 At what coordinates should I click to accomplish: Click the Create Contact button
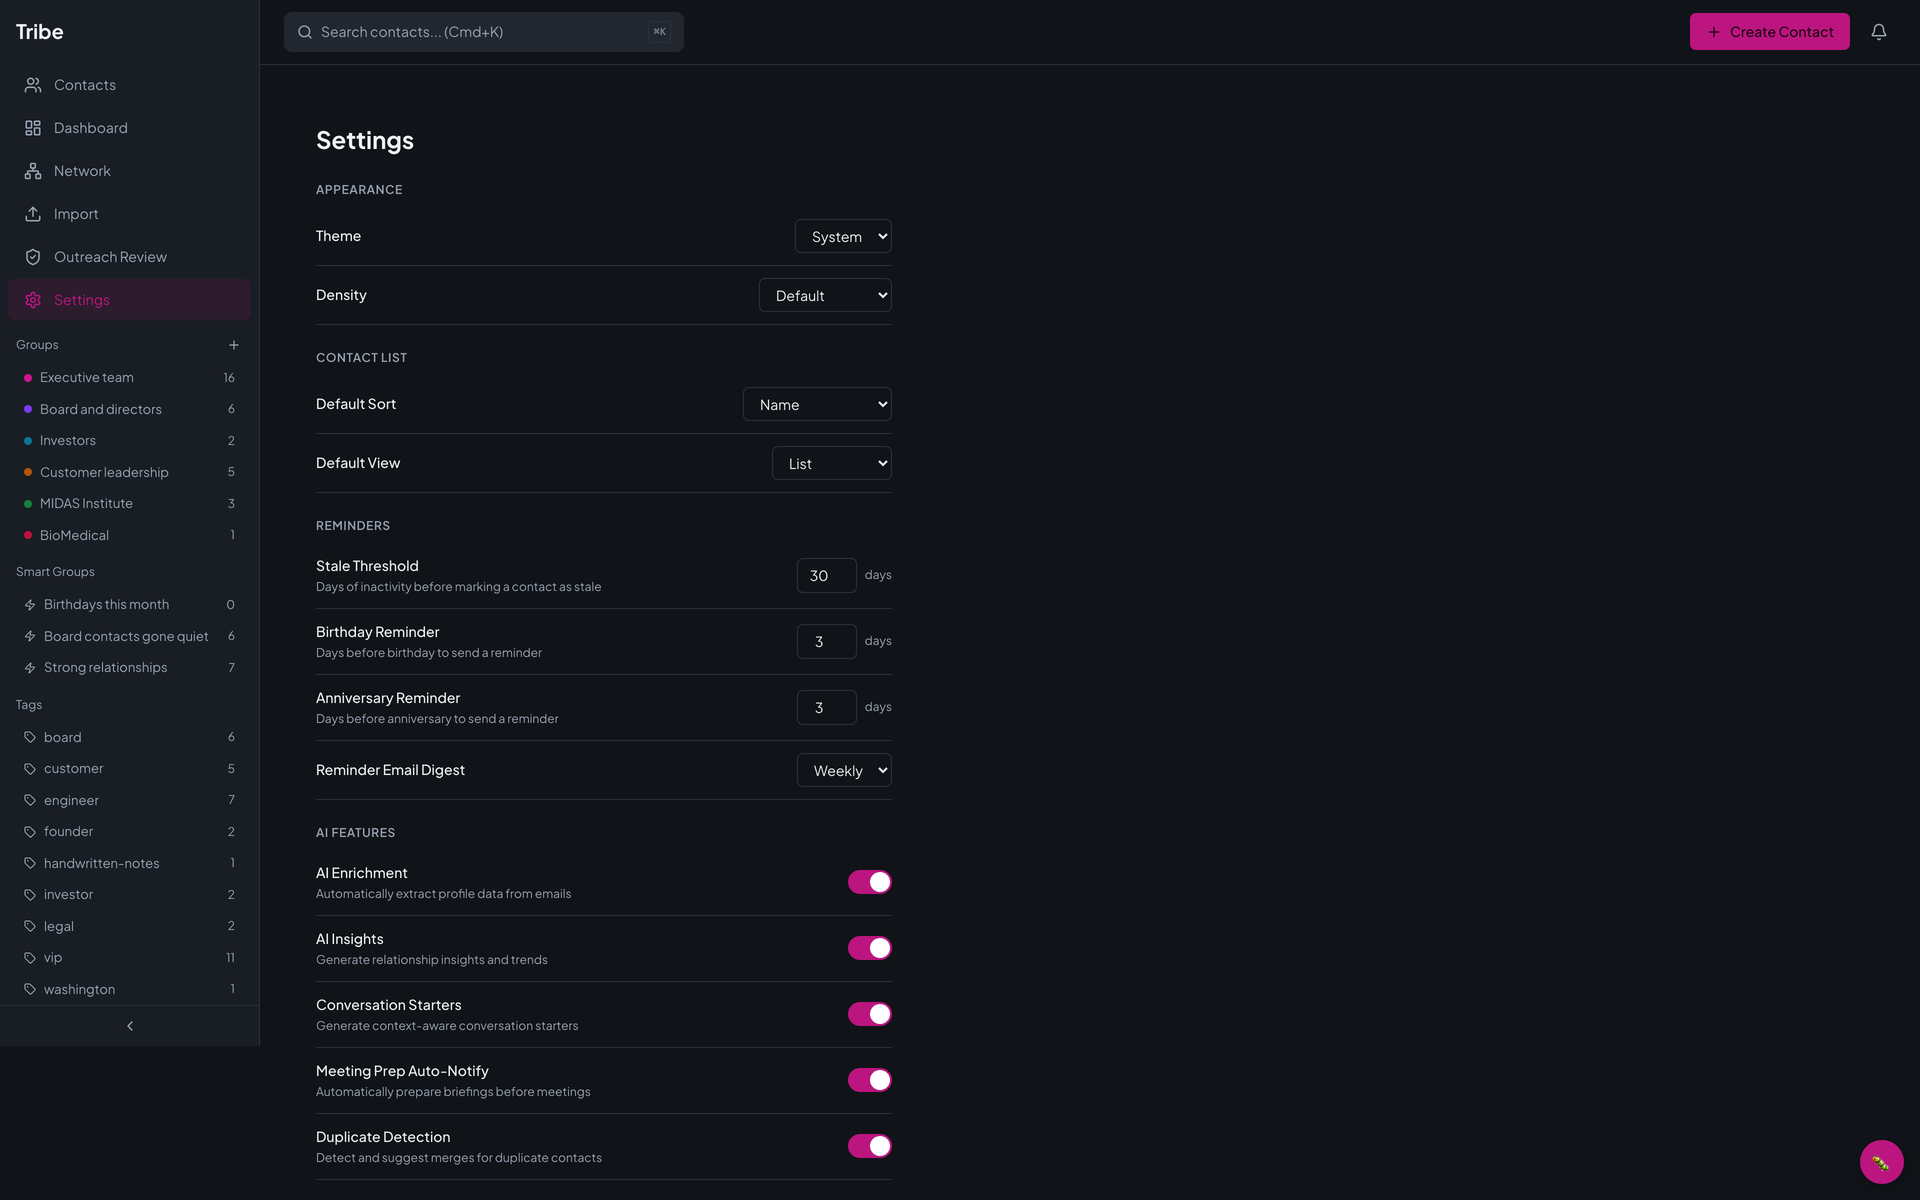pos(1769,32)
